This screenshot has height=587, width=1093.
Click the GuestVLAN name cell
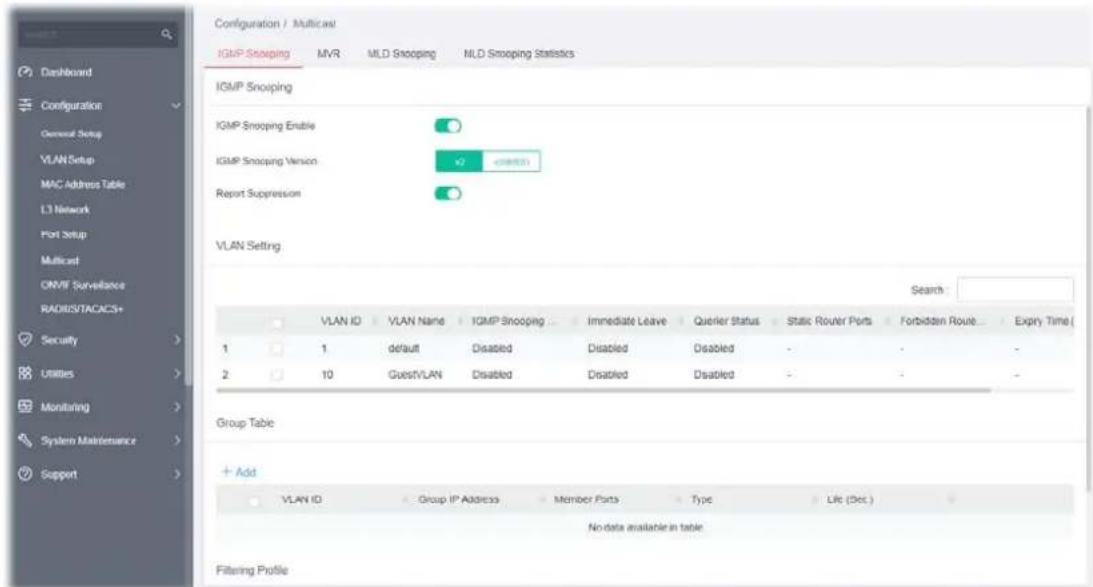415,375
